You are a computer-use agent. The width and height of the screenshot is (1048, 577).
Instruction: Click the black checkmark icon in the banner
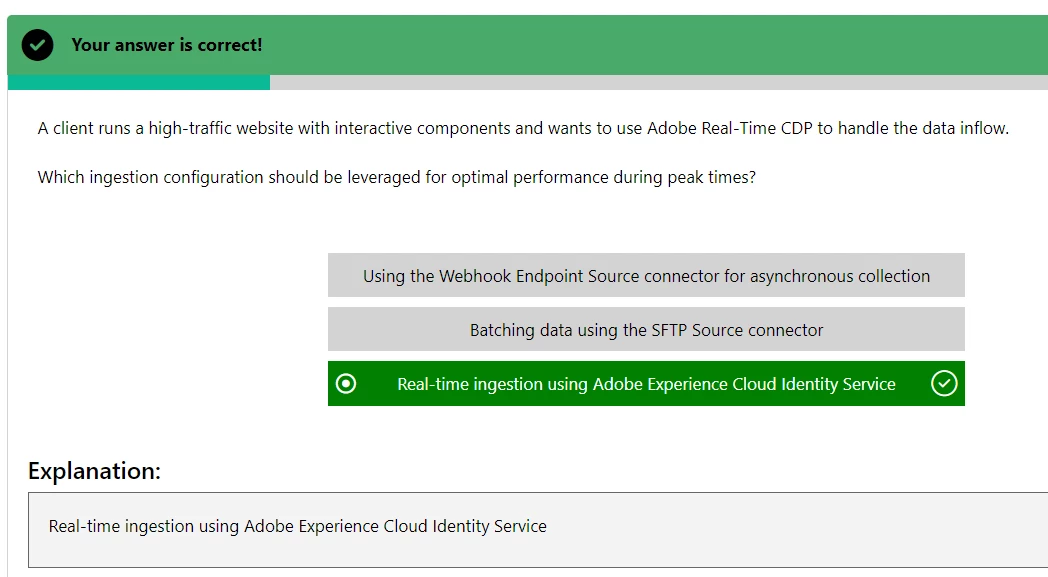click(x=37, y=45)
